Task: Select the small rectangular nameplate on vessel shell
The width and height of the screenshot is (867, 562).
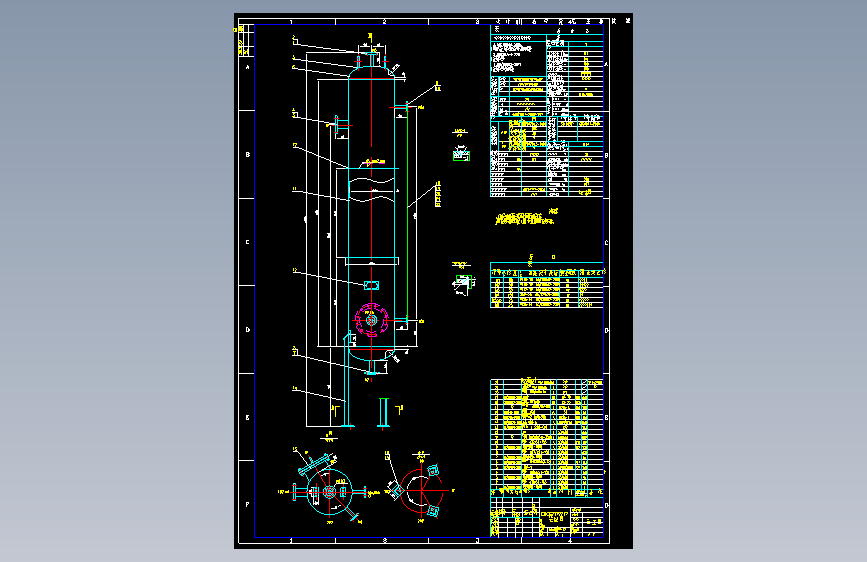Action: click(372, 285)
